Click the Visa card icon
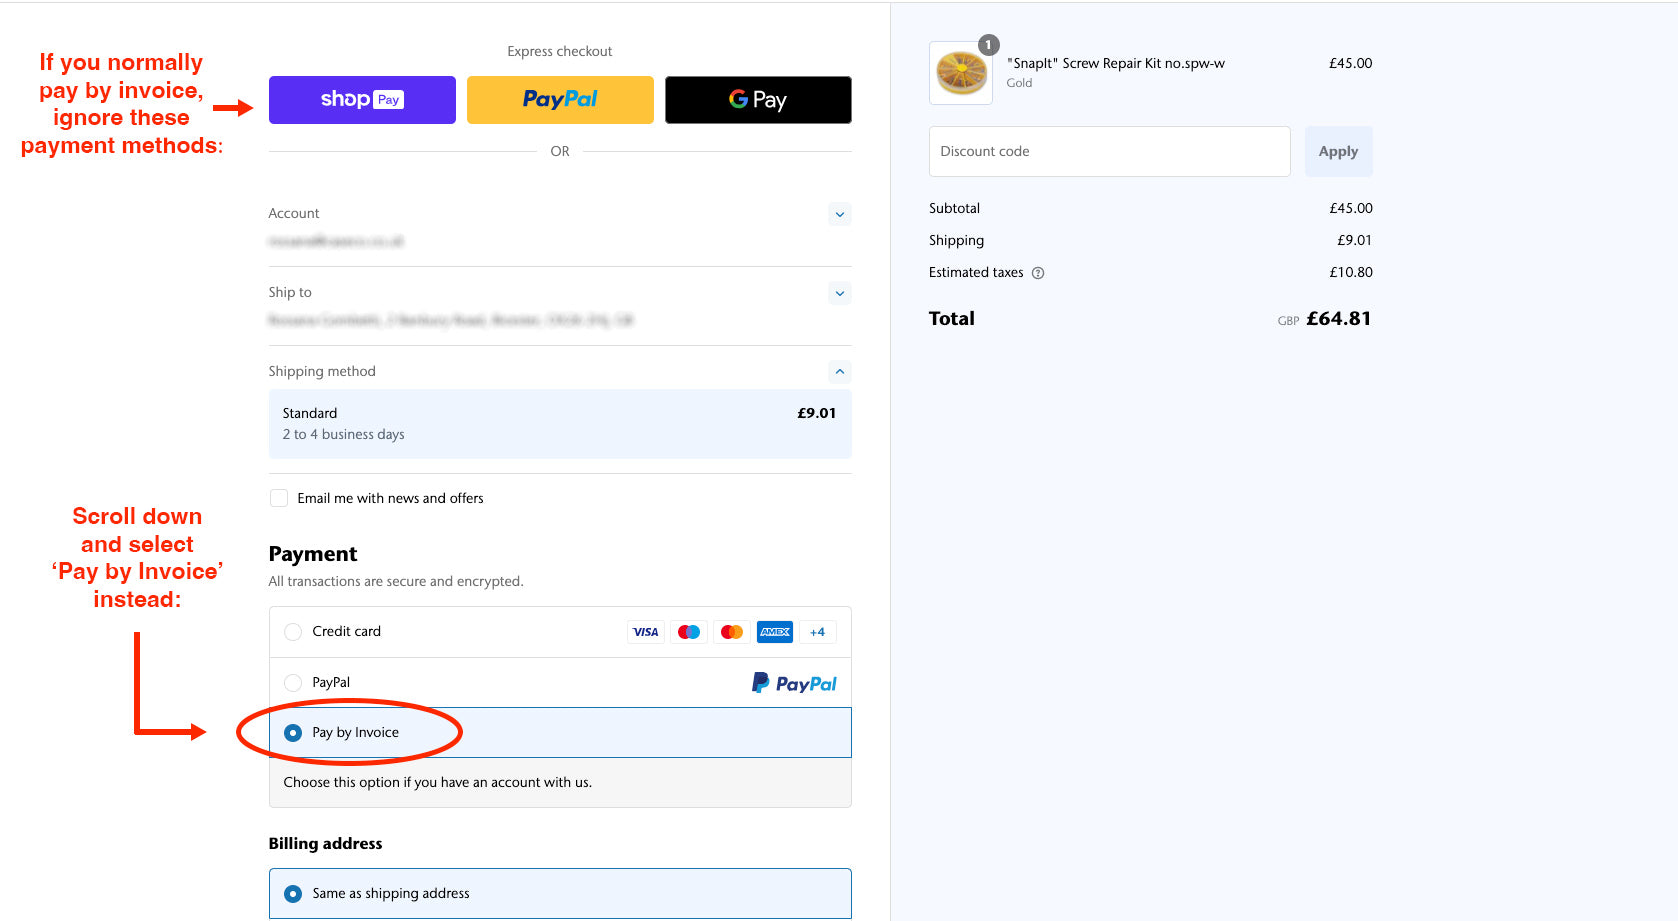This screenshot has height=921, width=1678. pyautogui.click(x=645, y=632)
